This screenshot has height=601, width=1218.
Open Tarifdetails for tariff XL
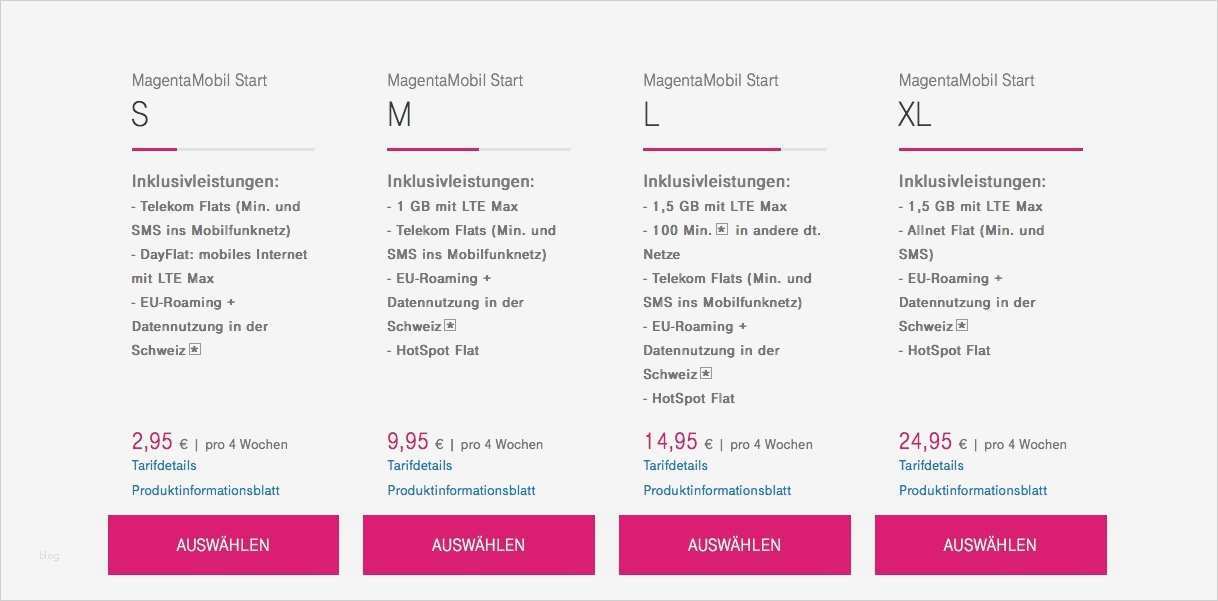931,465
